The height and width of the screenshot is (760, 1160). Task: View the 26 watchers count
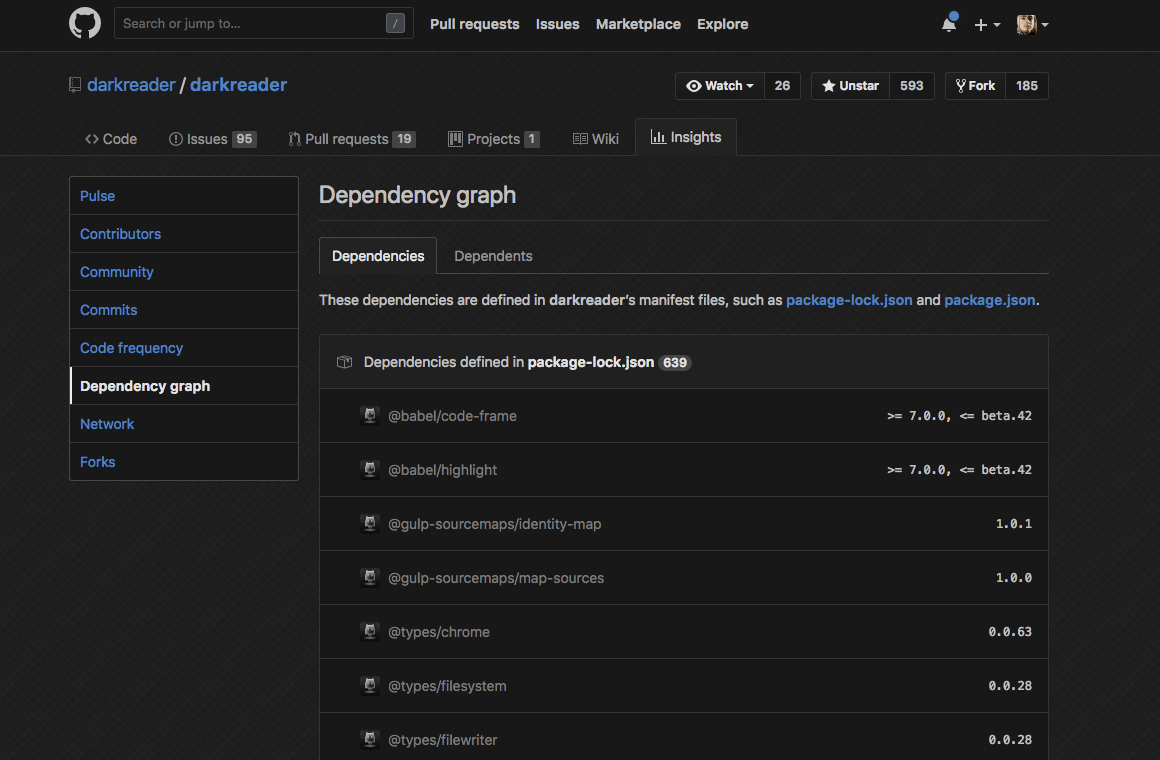[x=782, y=86]
